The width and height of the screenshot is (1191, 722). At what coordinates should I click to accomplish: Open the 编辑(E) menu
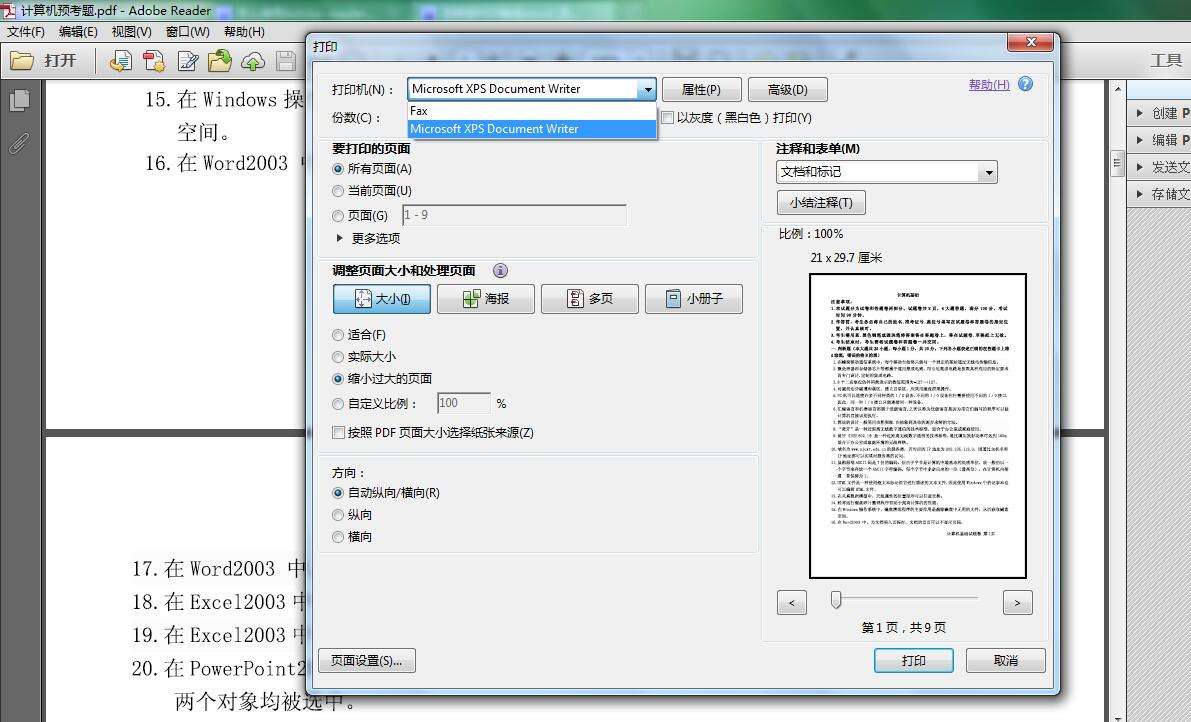pos(78,32)
